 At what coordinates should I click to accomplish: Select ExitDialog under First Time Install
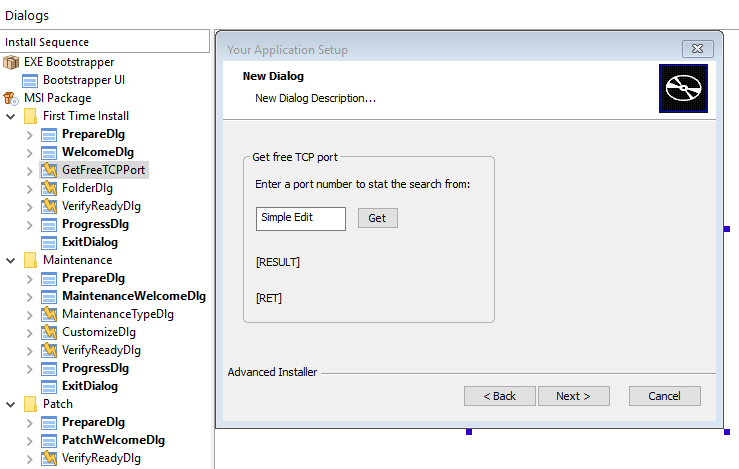[90, 242]
